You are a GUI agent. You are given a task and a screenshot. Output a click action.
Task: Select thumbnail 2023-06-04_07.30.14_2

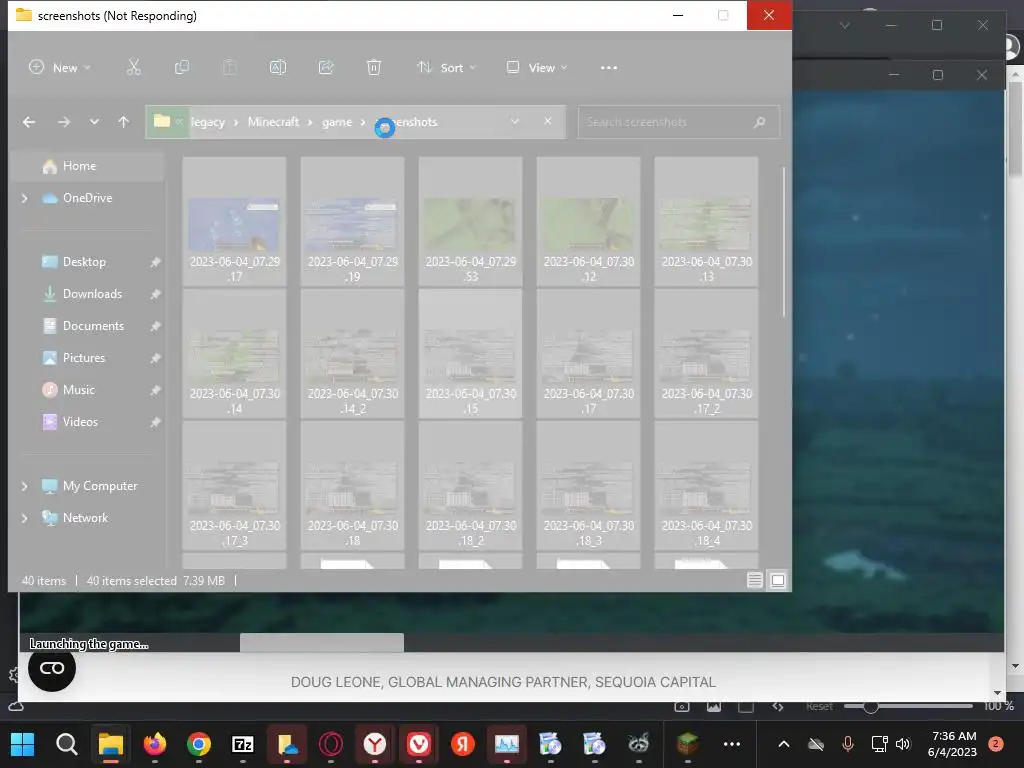pyautogui.click(x=353, y=354)
